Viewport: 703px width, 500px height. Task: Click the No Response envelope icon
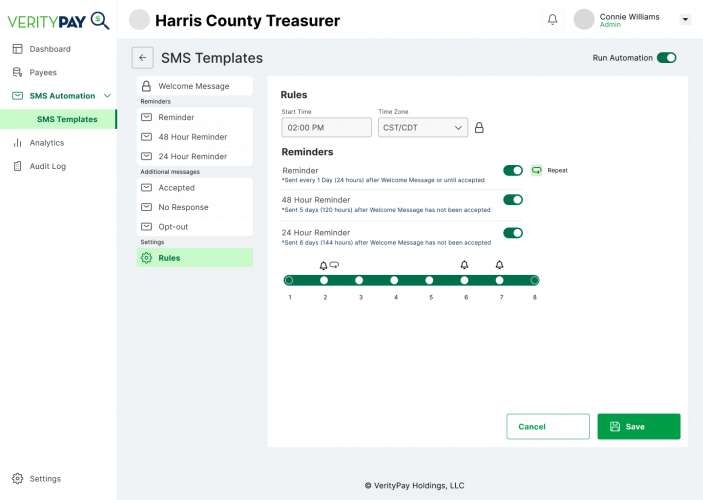tap(146, 207)
